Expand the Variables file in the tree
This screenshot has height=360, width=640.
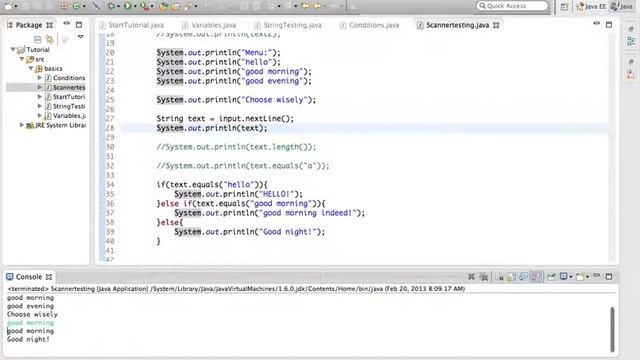[x=40, y=116]
